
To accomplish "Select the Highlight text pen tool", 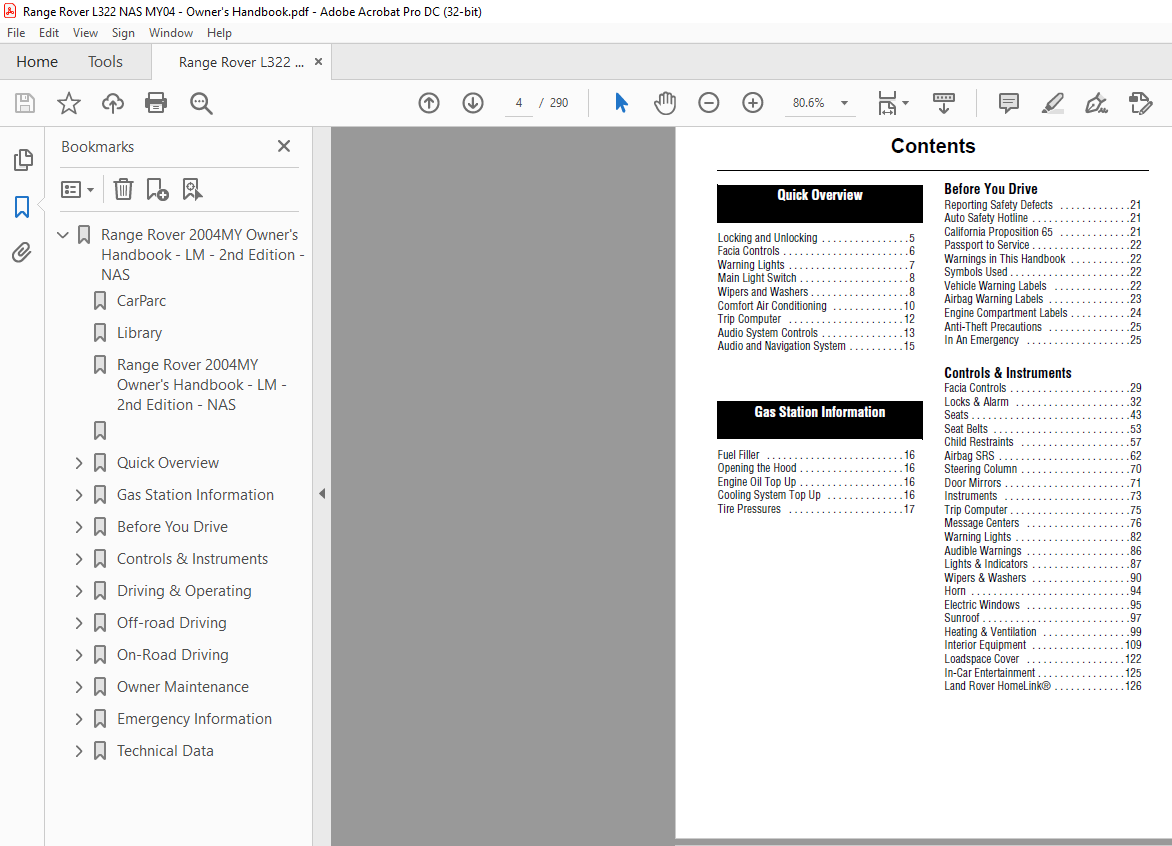I will (1053, 103).
